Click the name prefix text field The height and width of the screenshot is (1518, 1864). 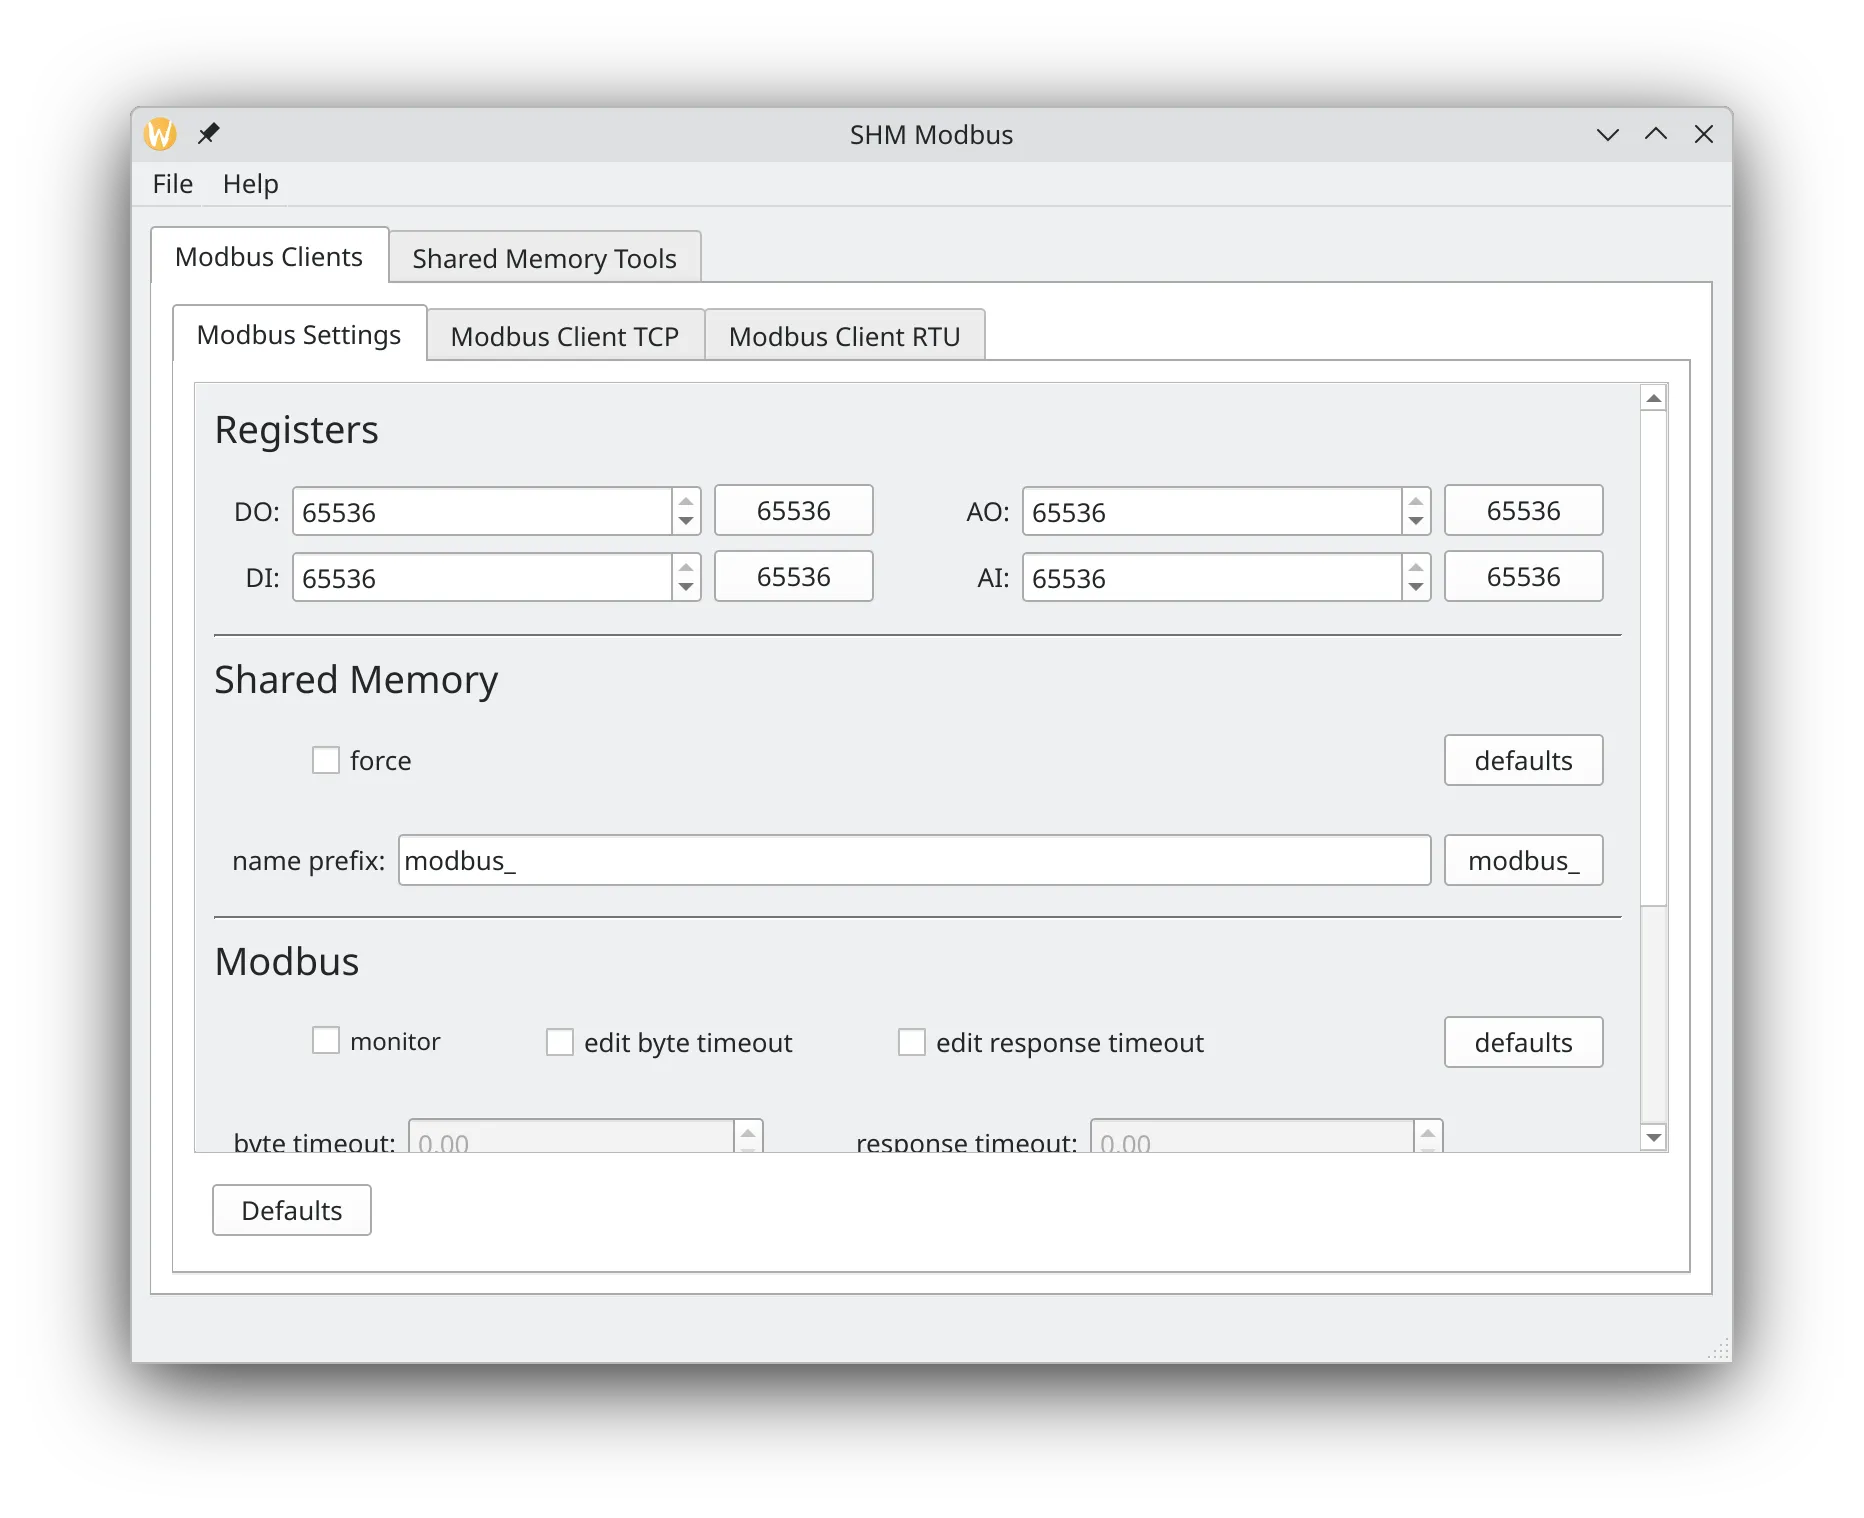click(914, 860)
